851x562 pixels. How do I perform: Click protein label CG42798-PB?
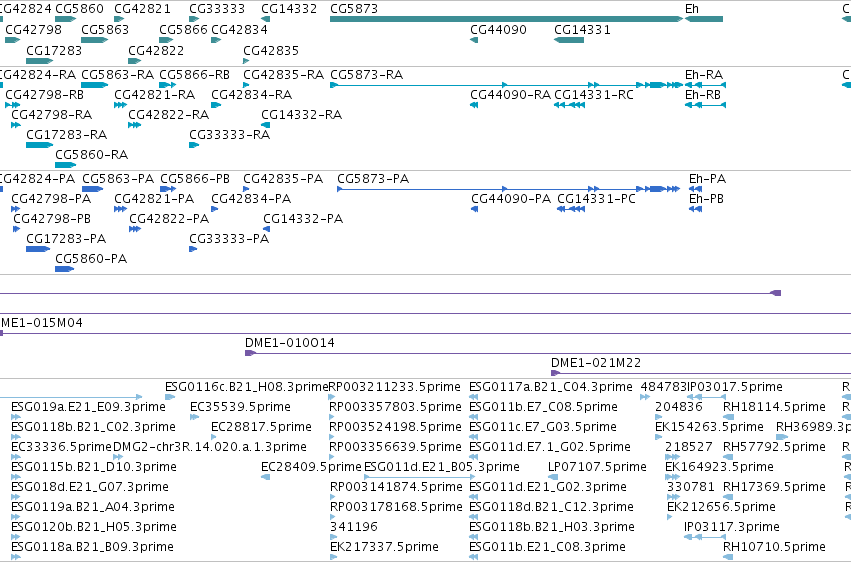tap(52, 219)
